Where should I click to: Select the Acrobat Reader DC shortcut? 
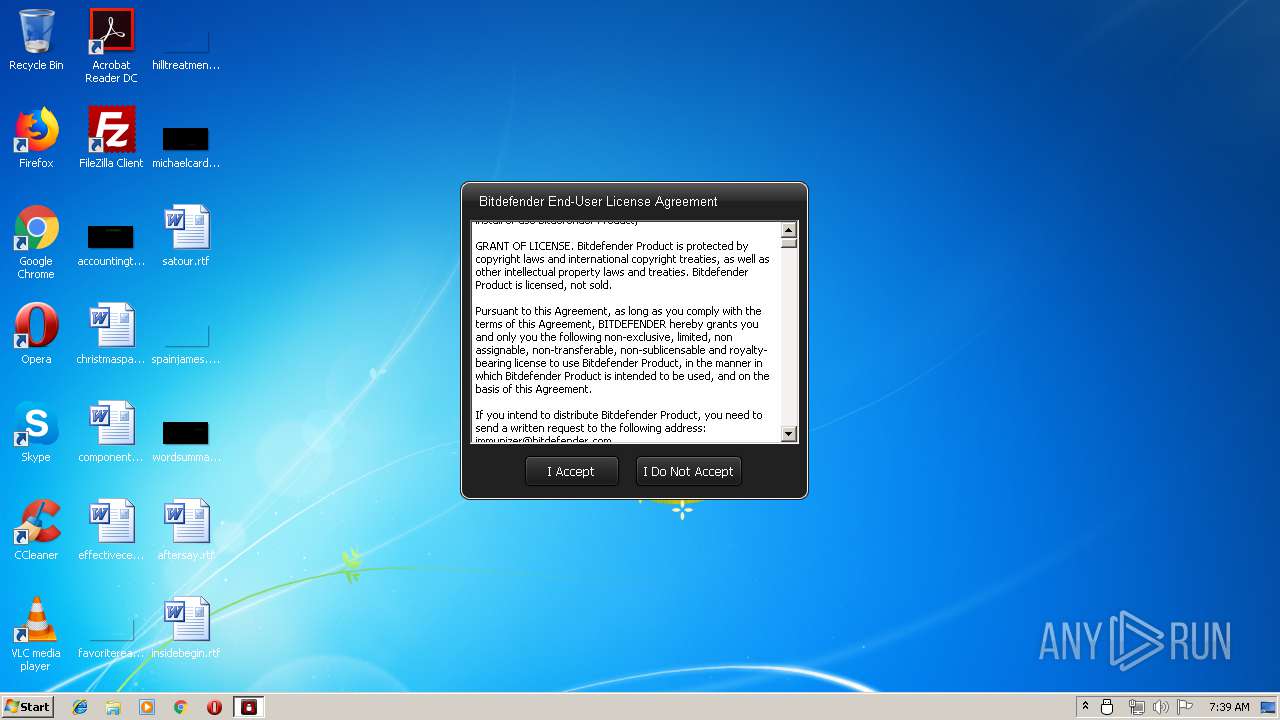point(111,46)
